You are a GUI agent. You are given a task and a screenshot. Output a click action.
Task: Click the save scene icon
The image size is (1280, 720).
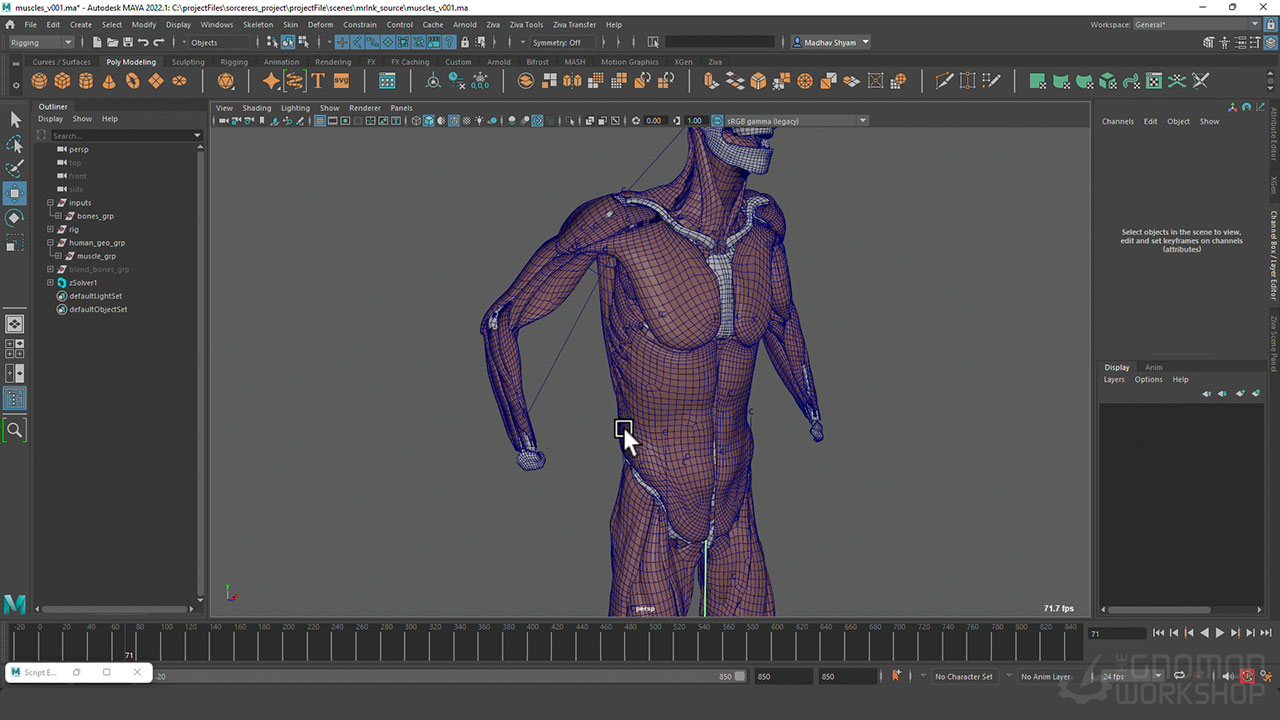click(128, 42)
